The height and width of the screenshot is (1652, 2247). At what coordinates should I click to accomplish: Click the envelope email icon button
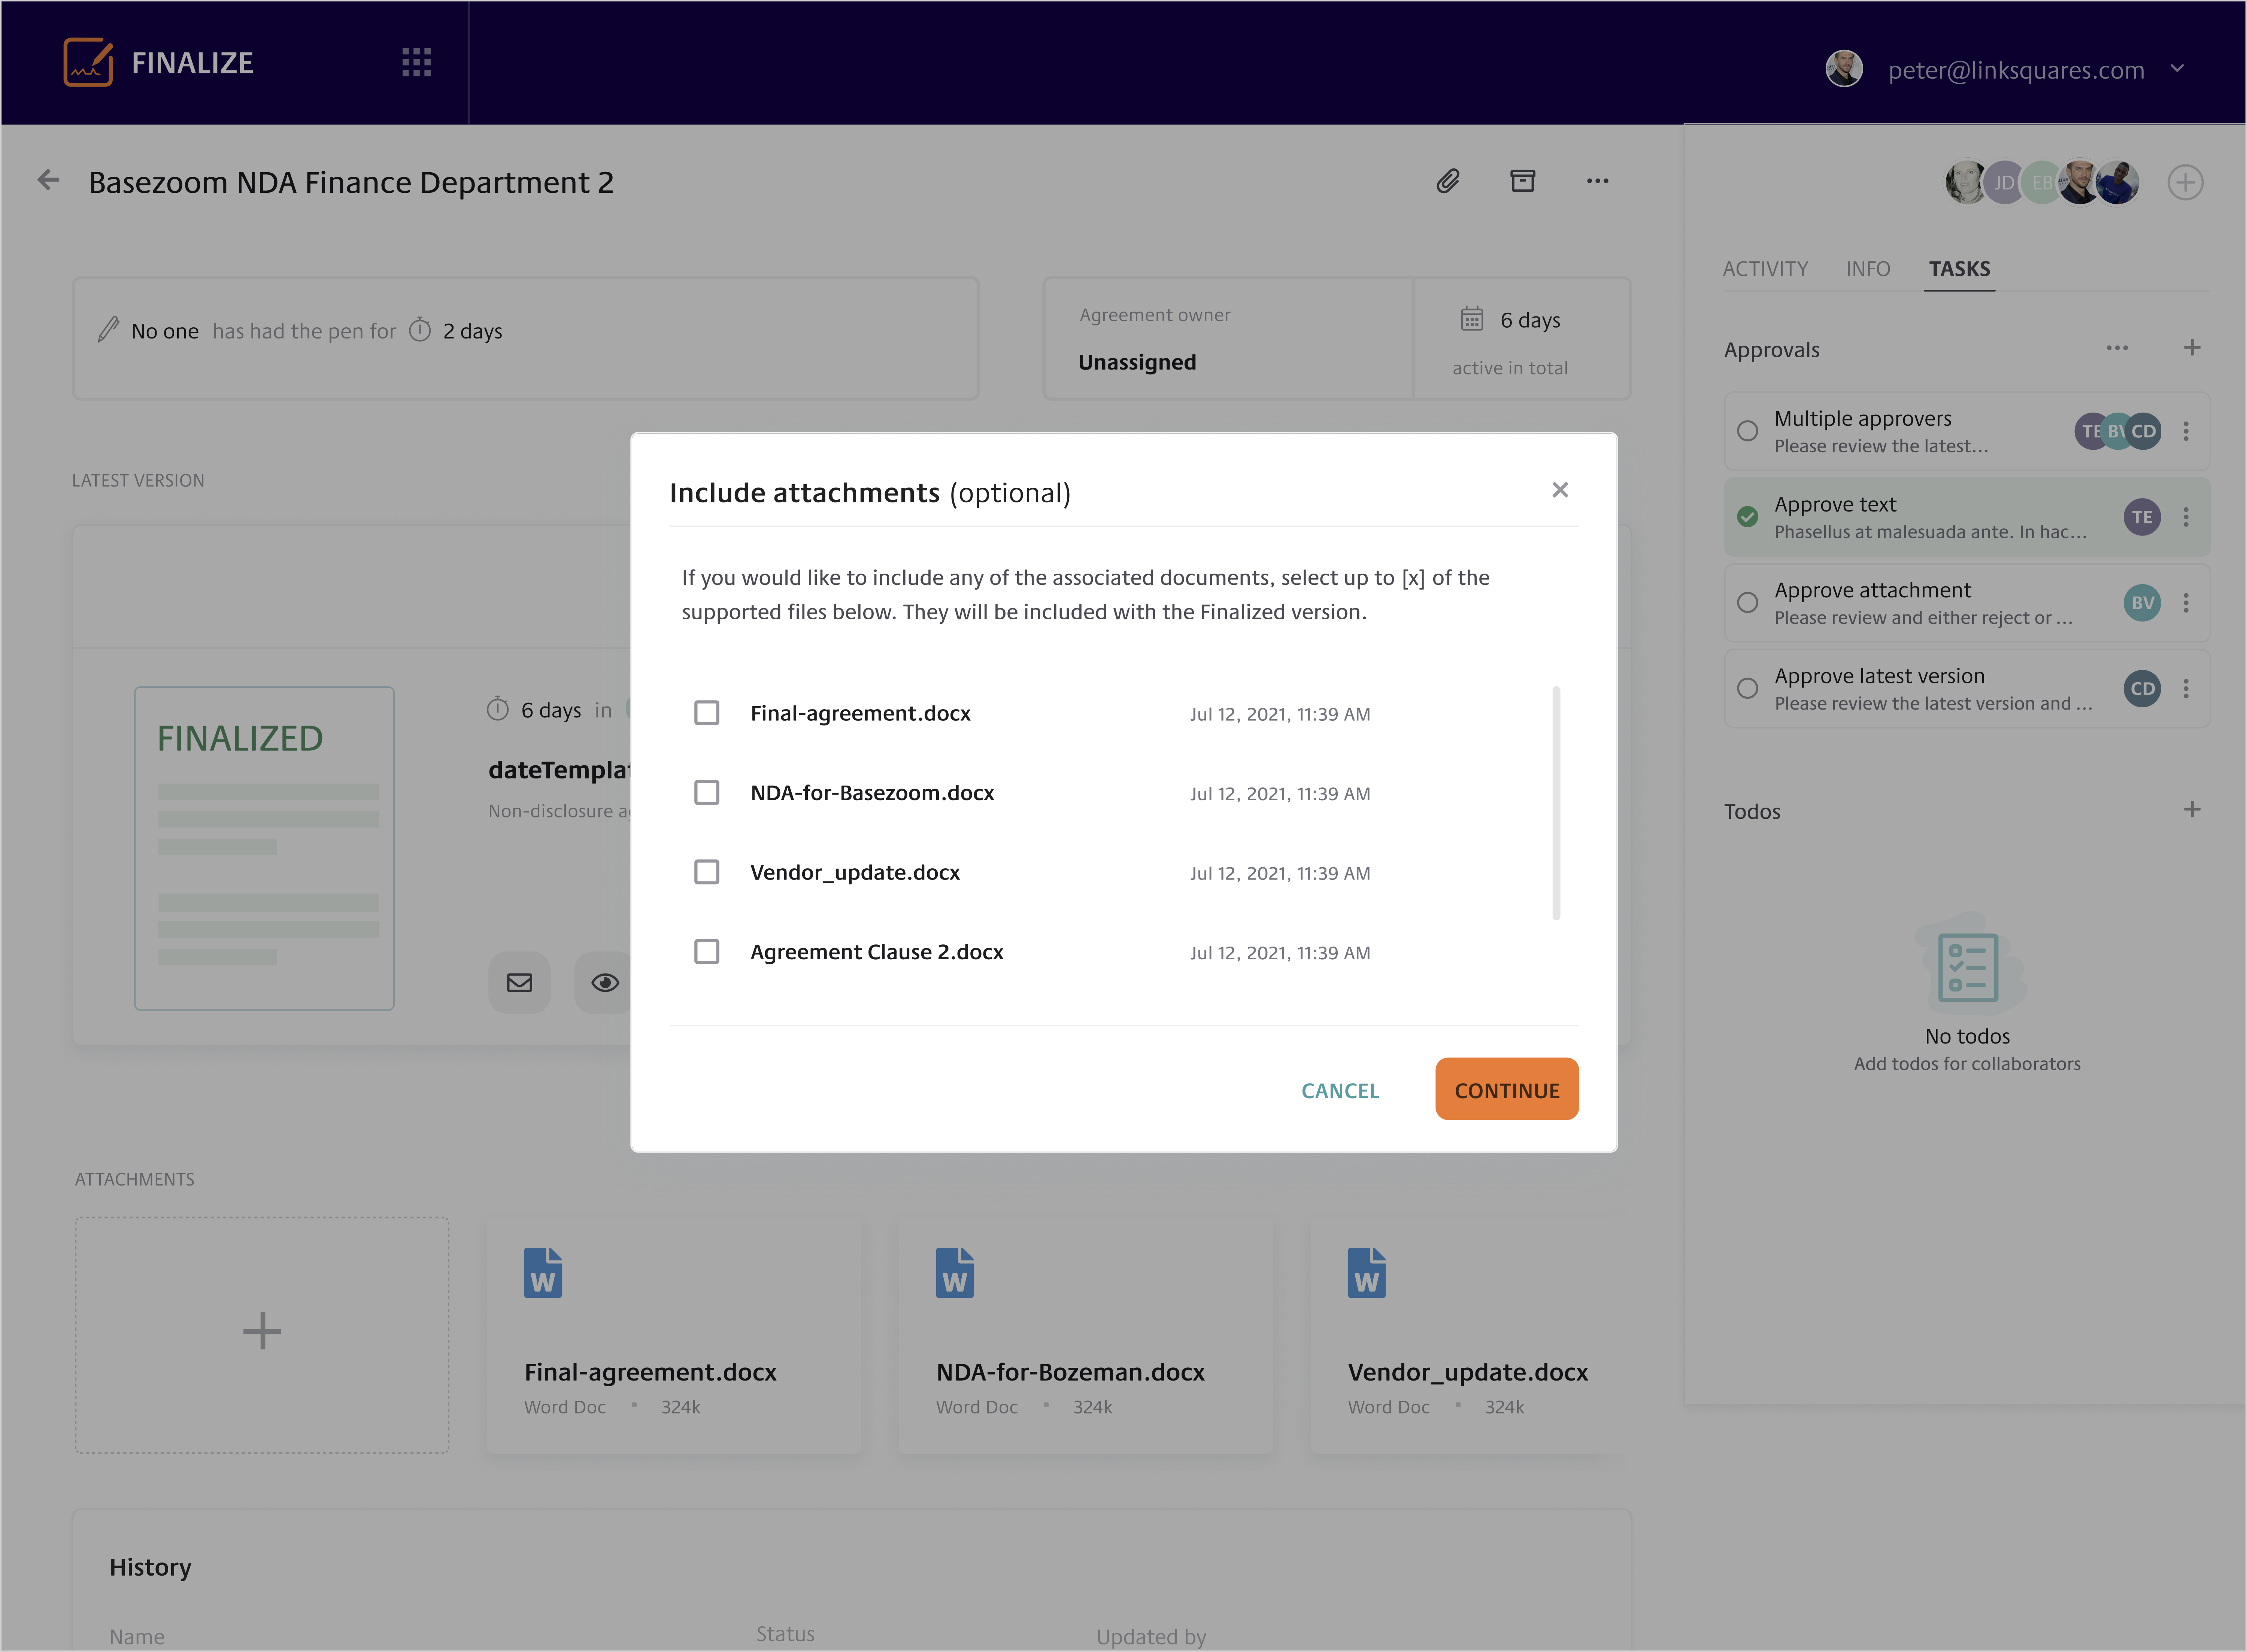[x=519, y=982]
